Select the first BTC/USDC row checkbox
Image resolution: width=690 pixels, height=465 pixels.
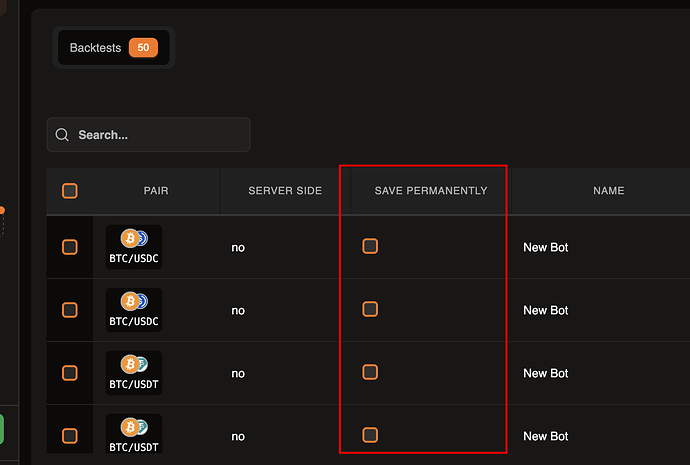pyautogui.click(x=70, y=247)
